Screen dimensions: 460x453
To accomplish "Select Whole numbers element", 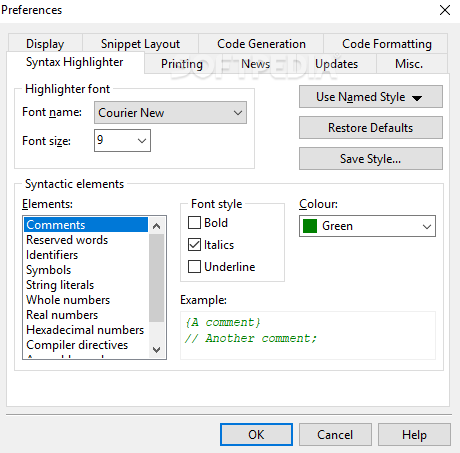I will [x=86, y=300].
